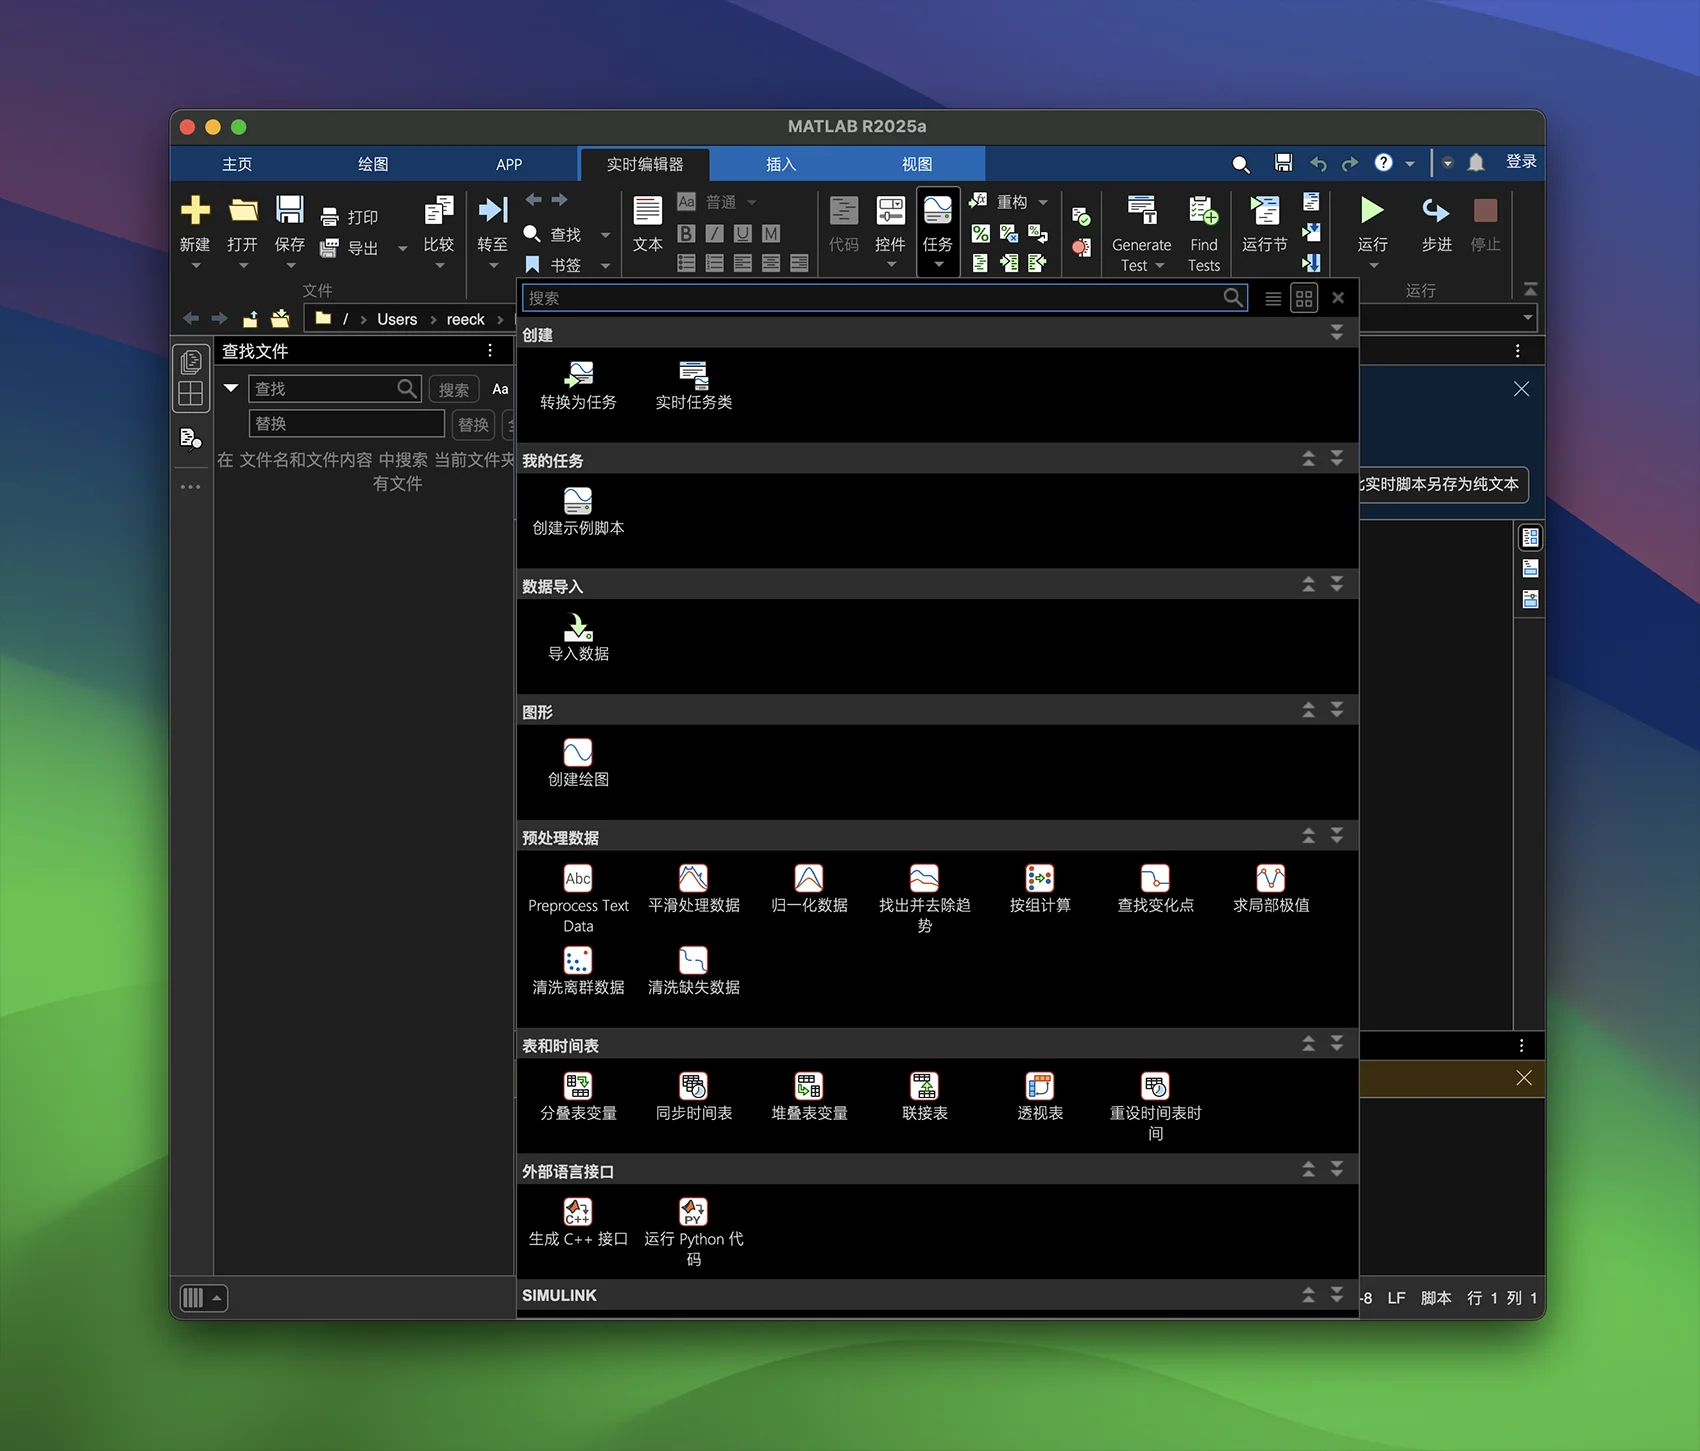
Task: Click Find Tests button
Action: pyautogui.click(x=1204, y=234)
